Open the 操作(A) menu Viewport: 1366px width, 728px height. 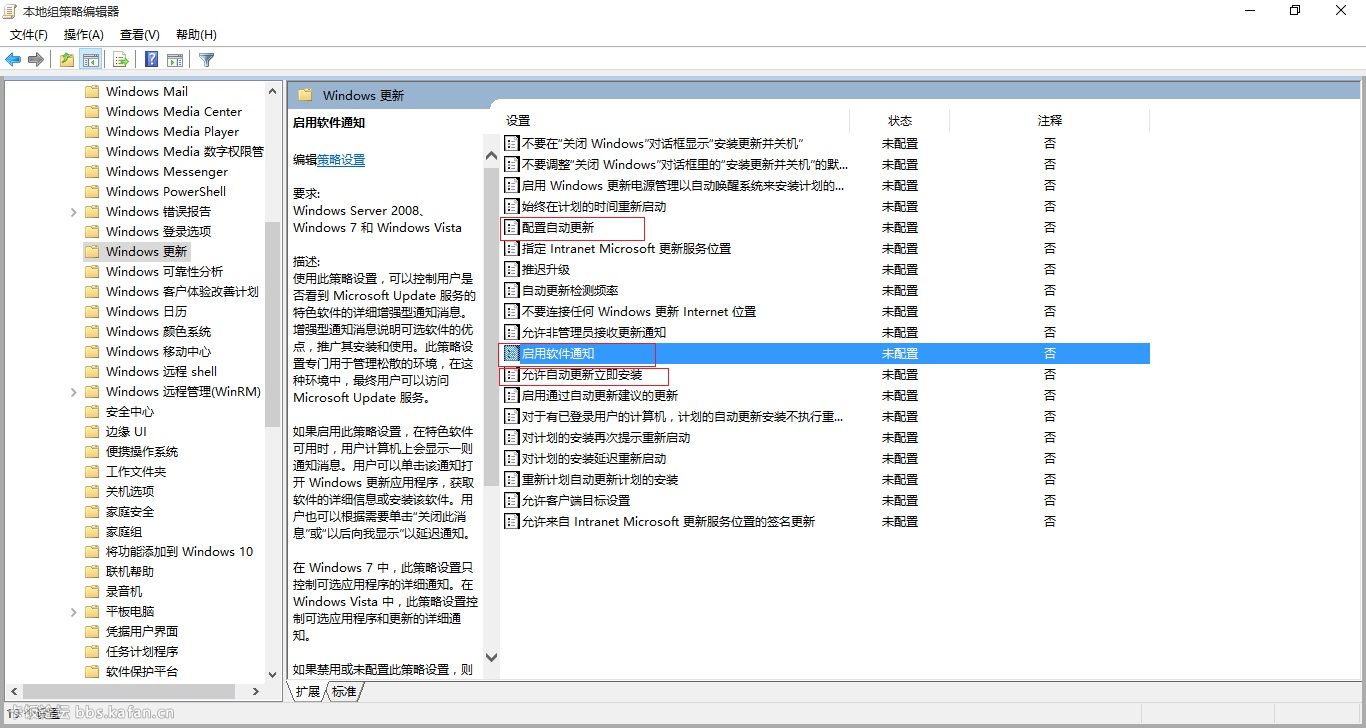click(x=84, y=35)
